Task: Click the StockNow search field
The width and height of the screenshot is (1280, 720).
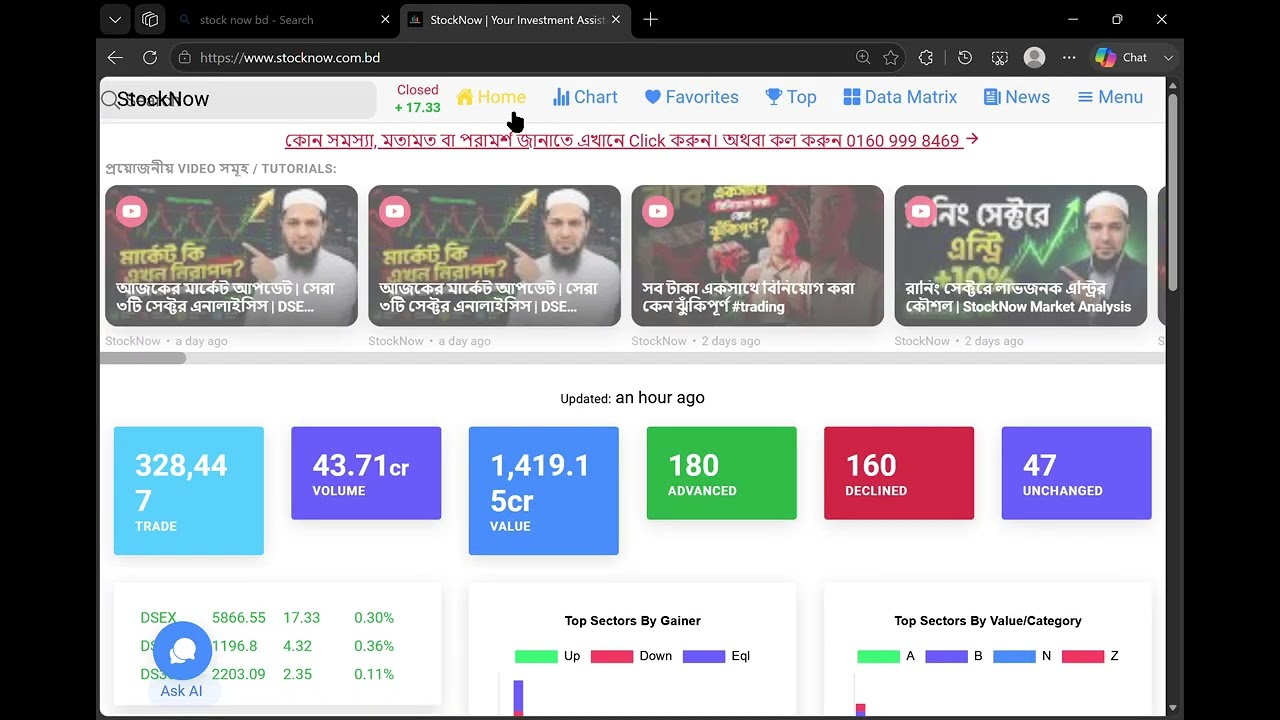Action: [238, 99]
